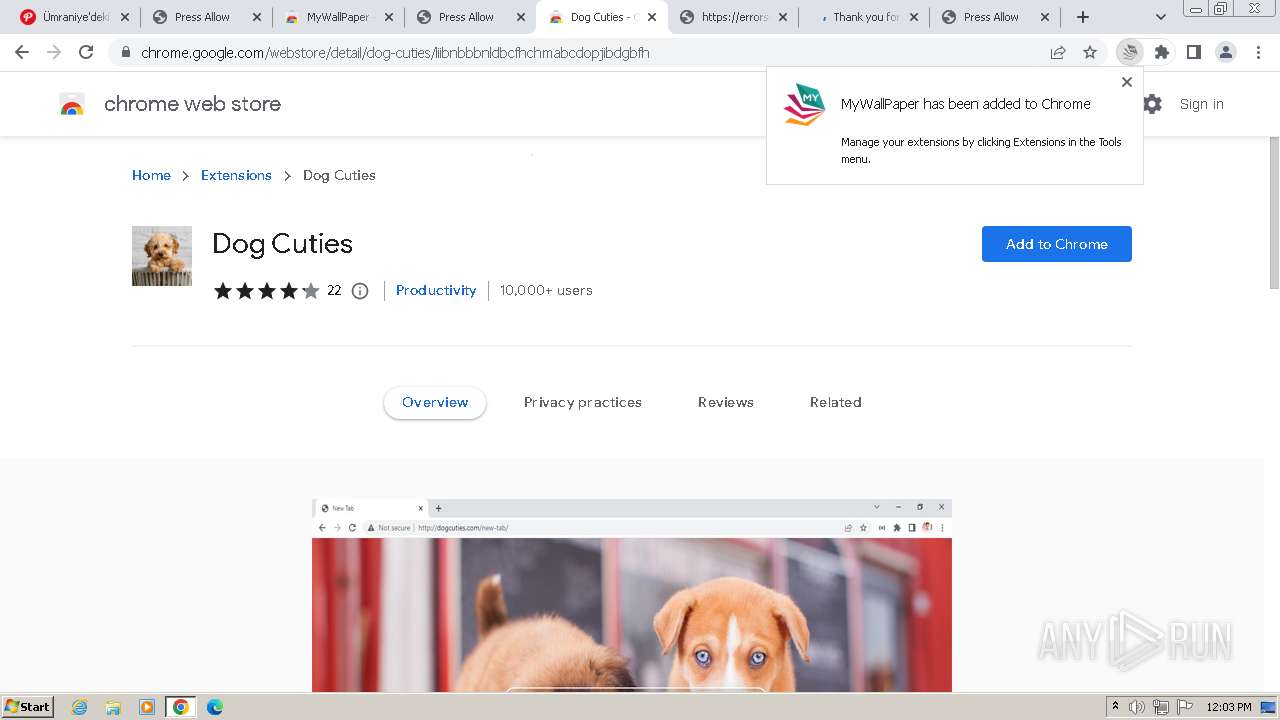Click the Dog Cuties title heading
The width and height of the screenshot is (1280, 720).
(282, 244)
